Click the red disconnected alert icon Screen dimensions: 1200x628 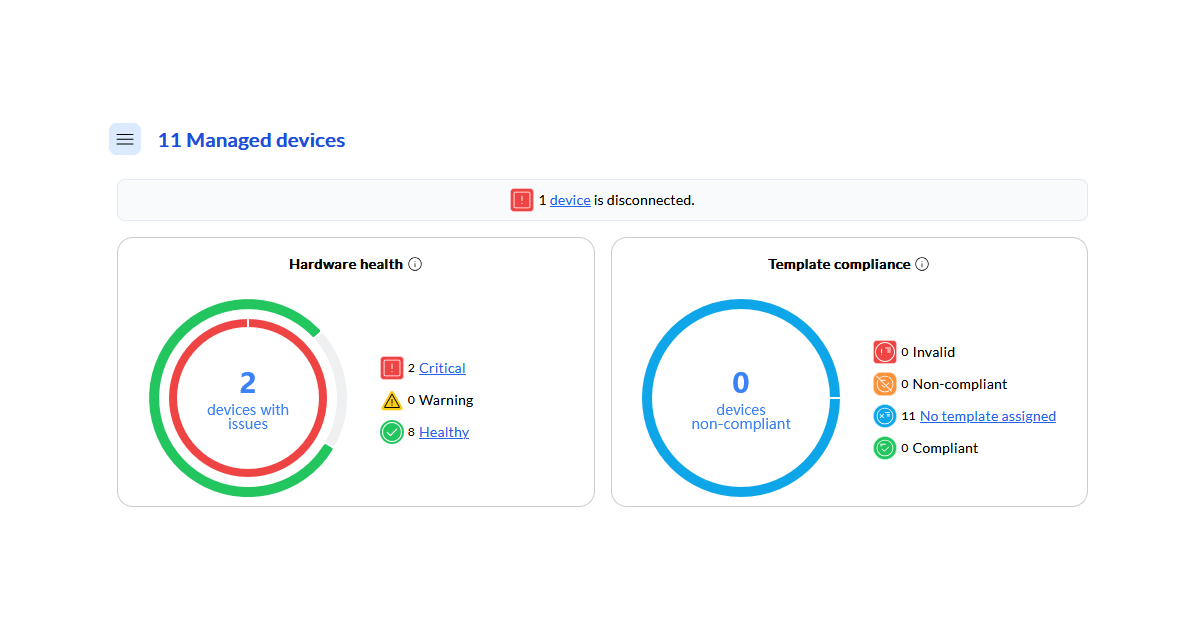(522, 200)
